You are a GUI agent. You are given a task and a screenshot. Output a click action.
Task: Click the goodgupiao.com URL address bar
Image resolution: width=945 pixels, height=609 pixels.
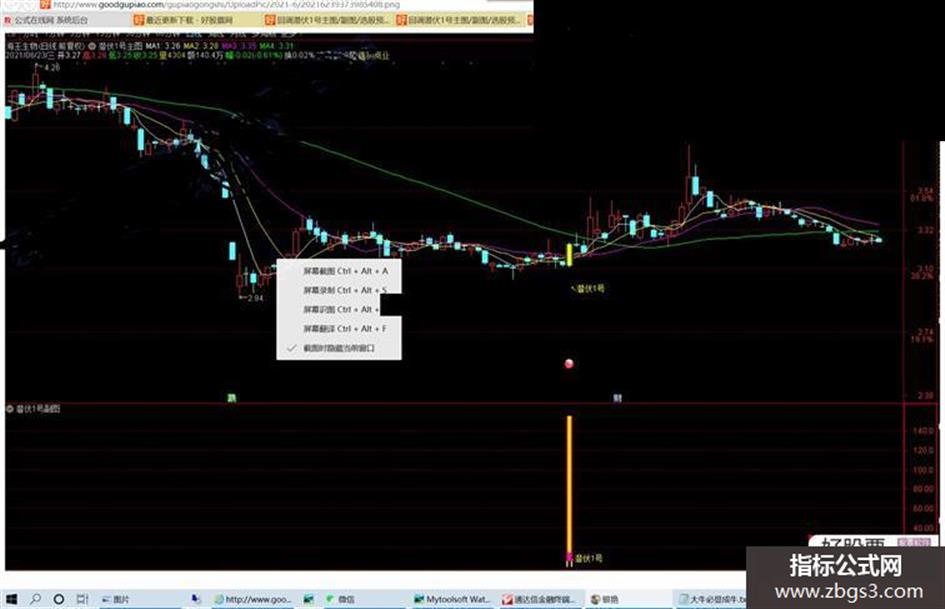[226, 4]
